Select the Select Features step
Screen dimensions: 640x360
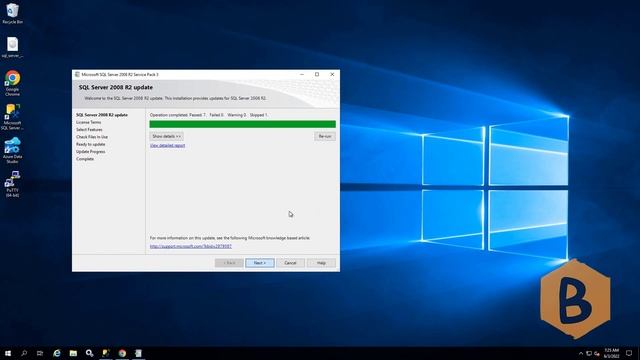(89, 130)
